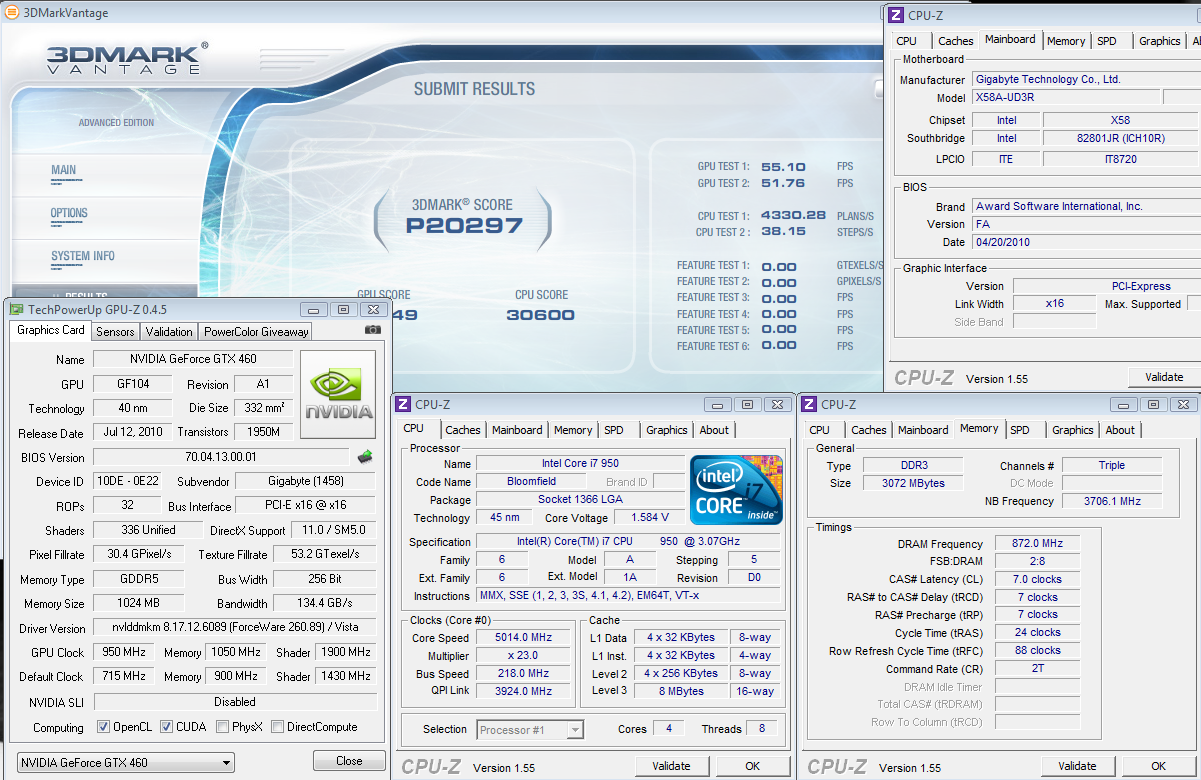
Task: Open CPU tab in CPU-Z Mainboard window
Action: pos(907,41)
